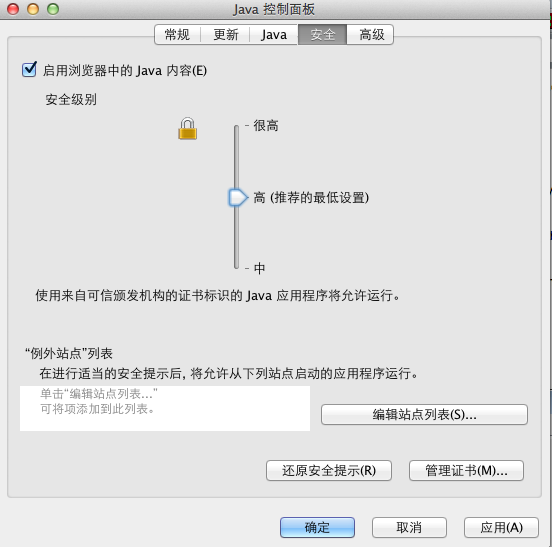Confirm with the 确定 button
This screenshot has height=547, width=552.
tap(317, 527)
